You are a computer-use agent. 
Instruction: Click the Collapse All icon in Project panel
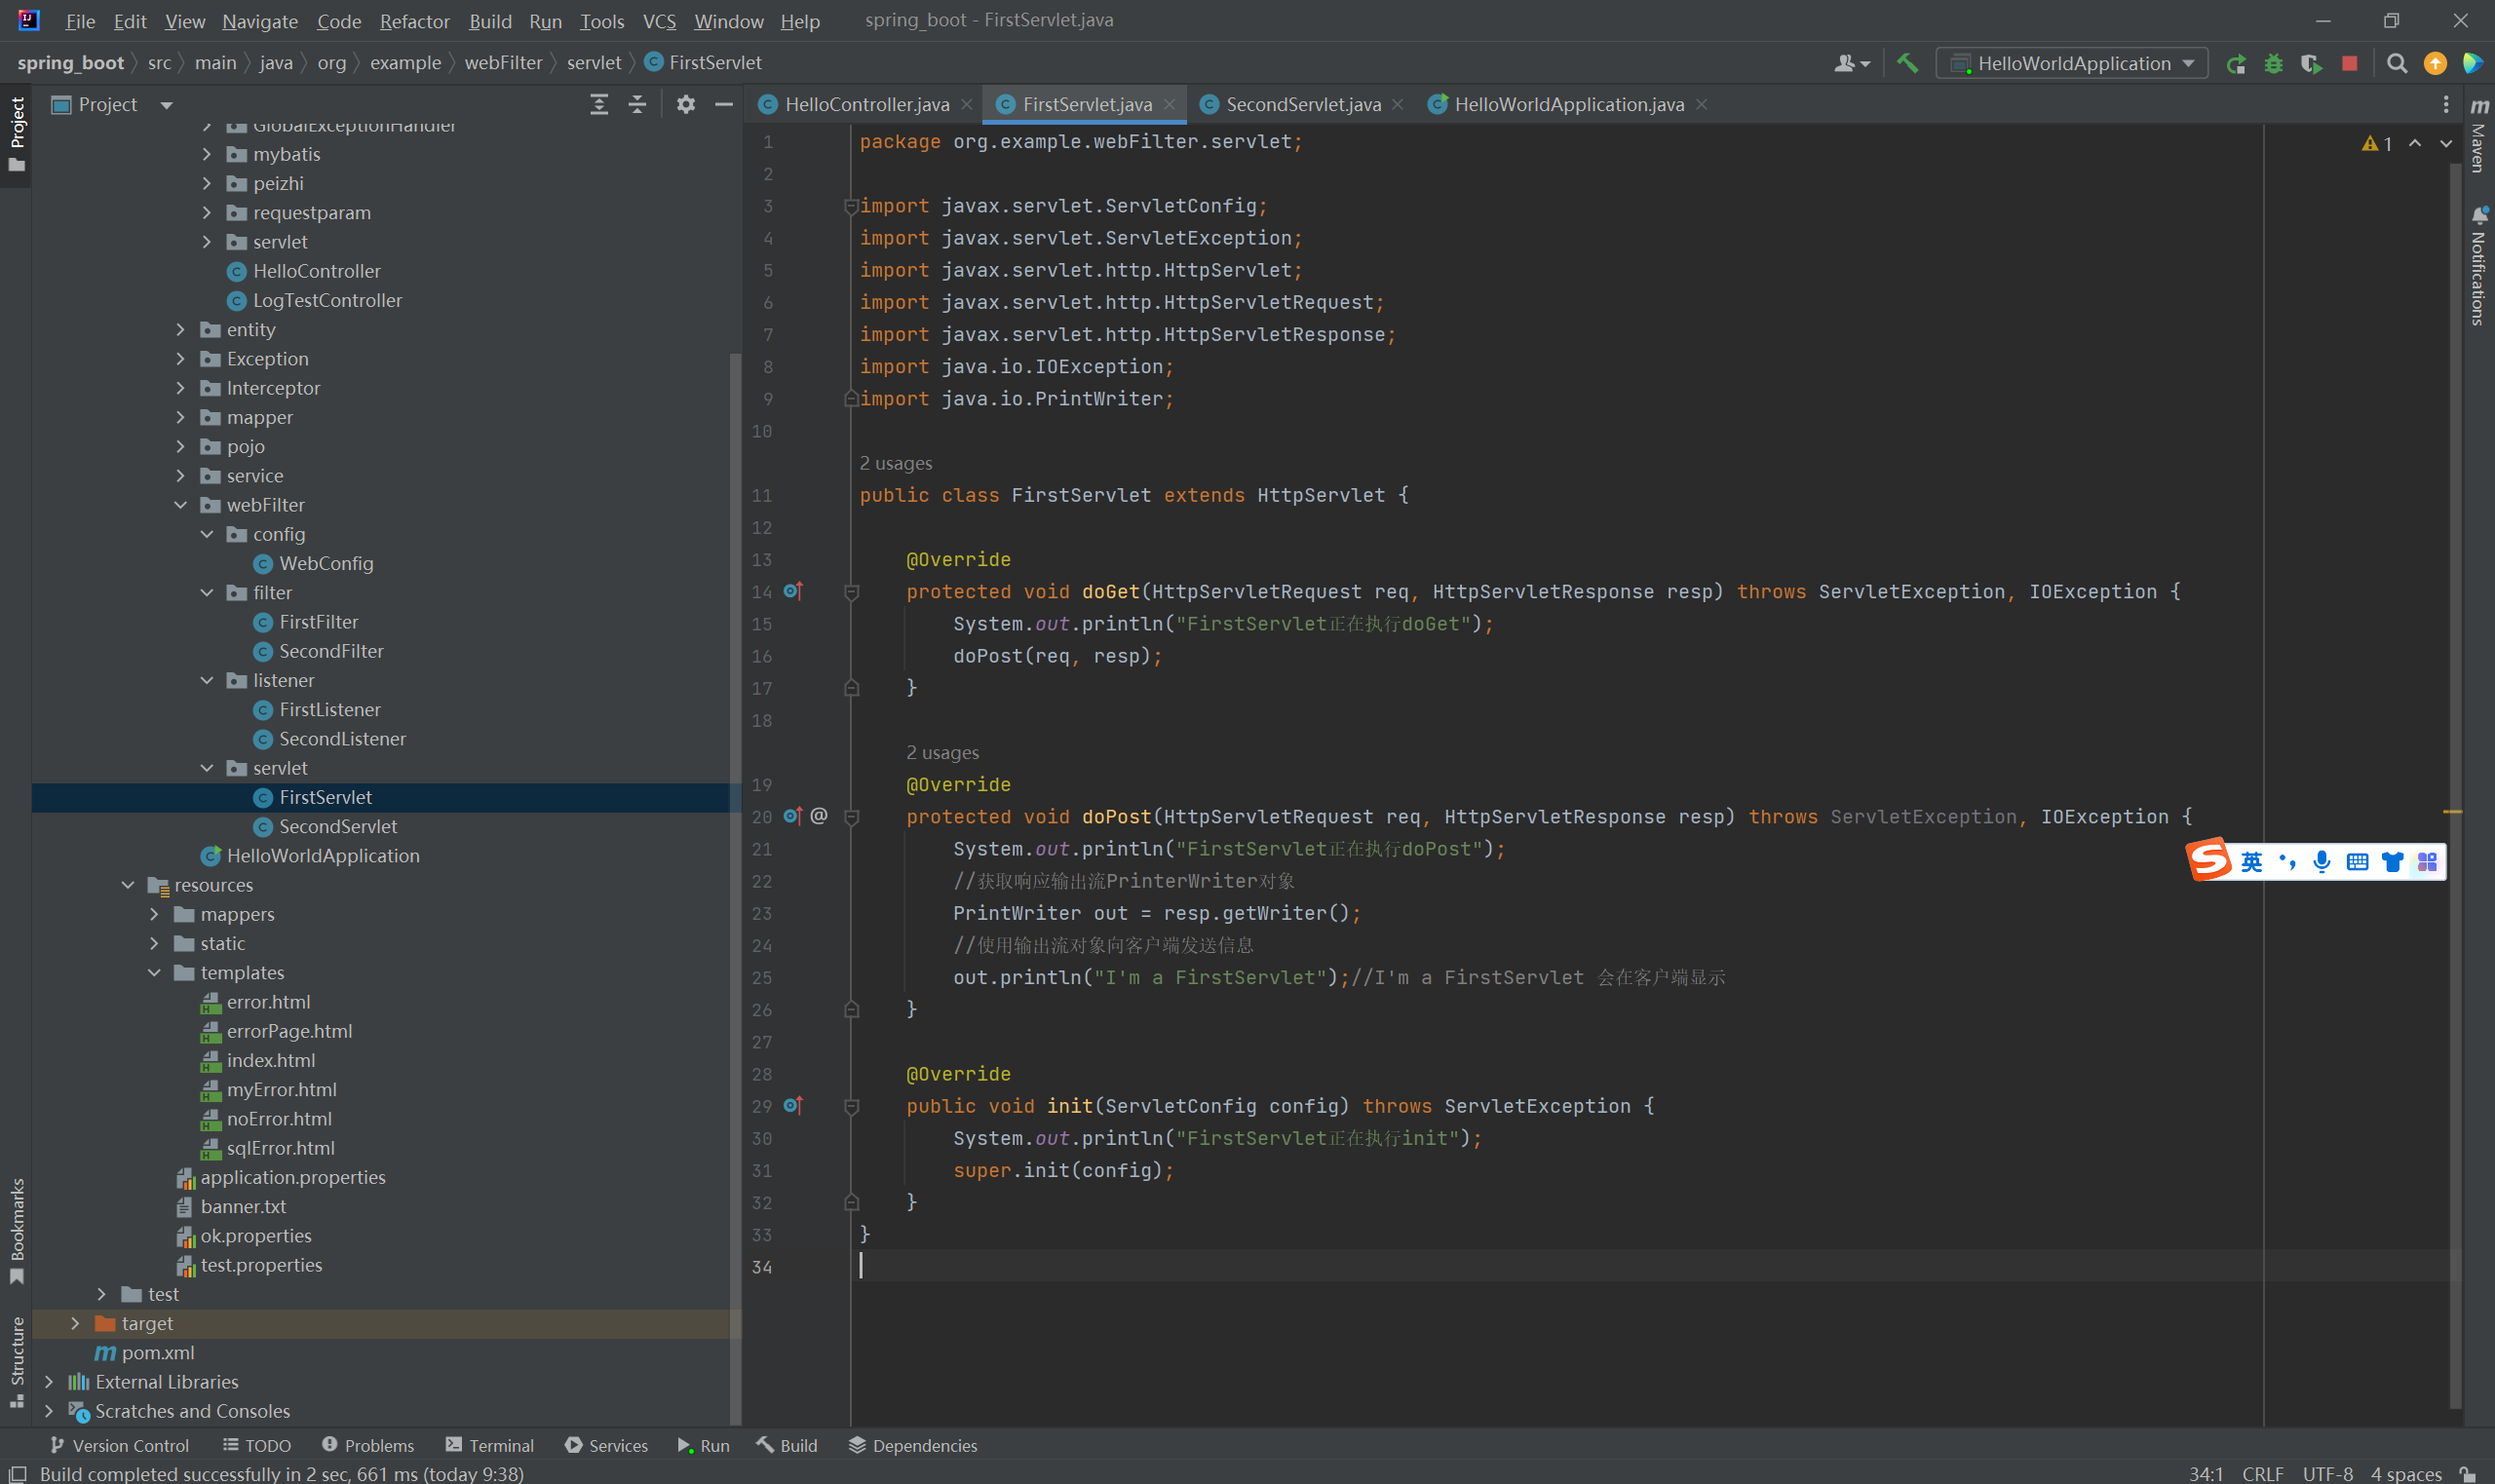[636, 104]
